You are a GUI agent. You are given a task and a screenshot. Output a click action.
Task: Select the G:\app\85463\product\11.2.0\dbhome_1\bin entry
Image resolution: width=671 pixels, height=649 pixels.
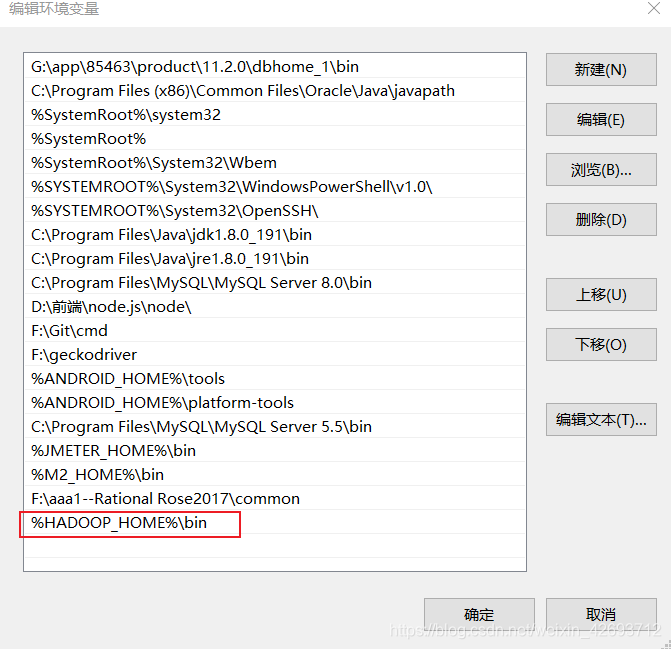[x=275, y=67]
